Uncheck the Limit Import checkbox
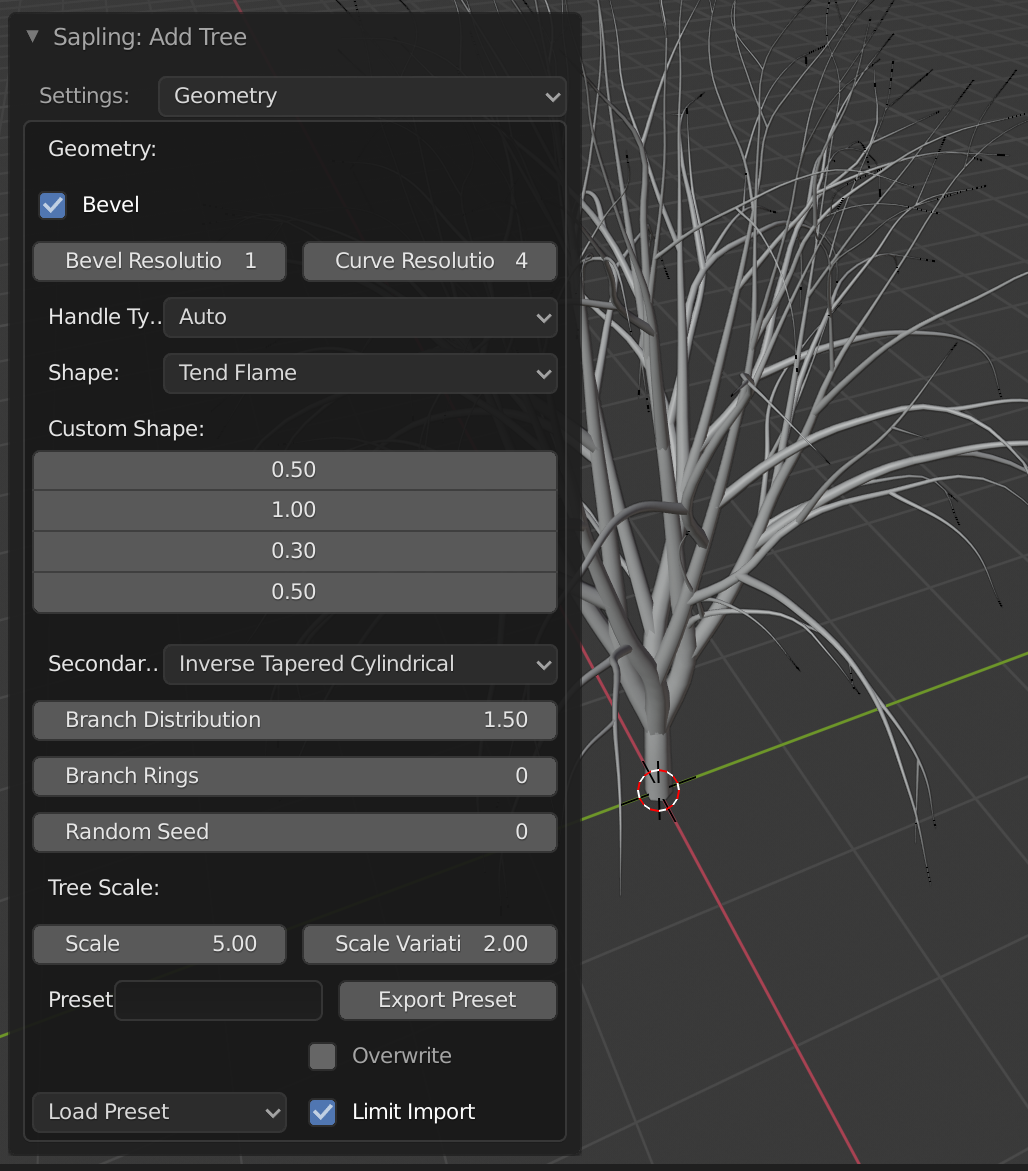1028x1171 pixels. (x=322, y=1112)
